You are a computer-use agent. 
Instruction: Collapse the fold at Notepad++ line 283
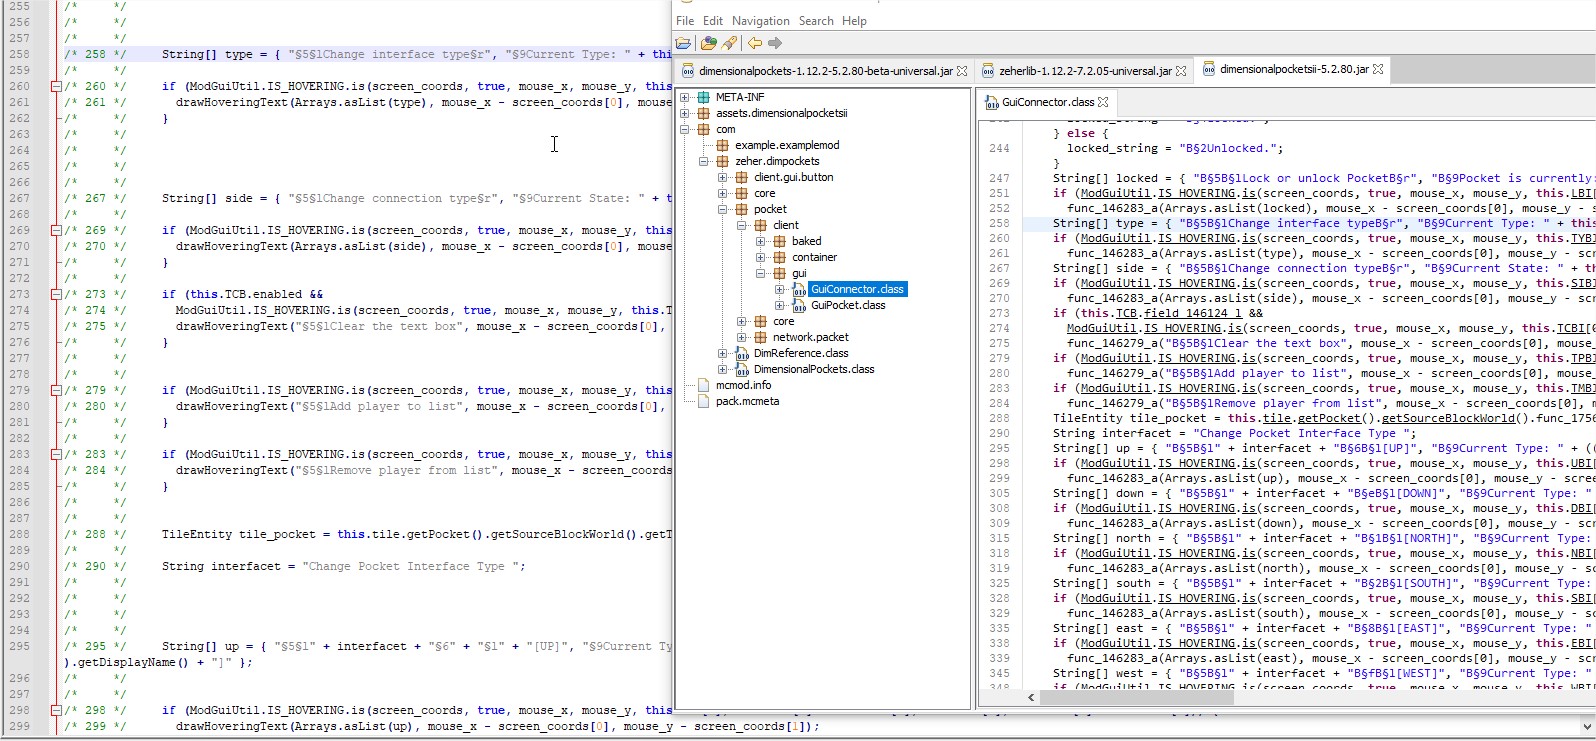[56, 454]
